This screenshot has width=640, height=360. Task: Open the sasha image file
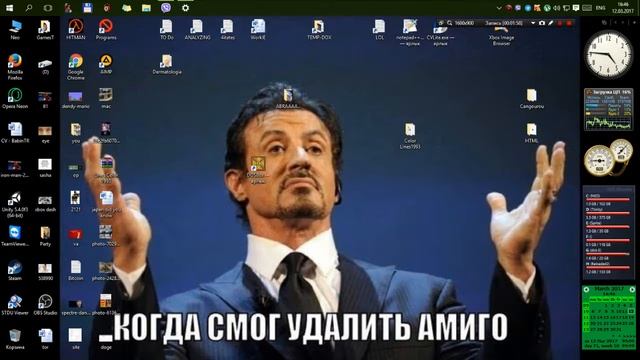coord(45,167)
